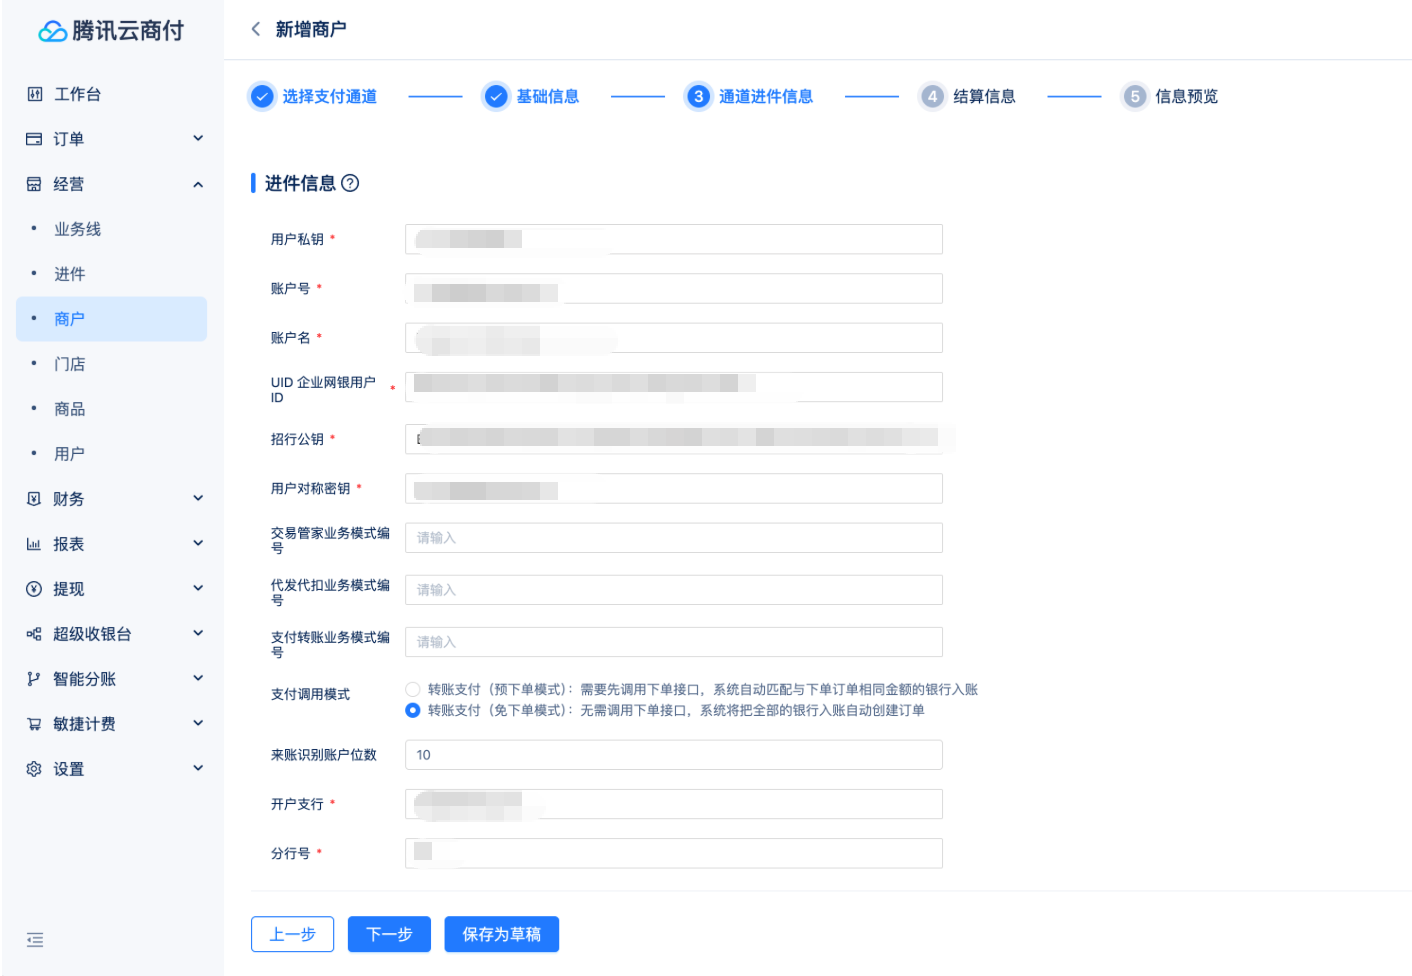Click step 4 circle icon 结算信息
1412x976 pixels.
(932, 97)
